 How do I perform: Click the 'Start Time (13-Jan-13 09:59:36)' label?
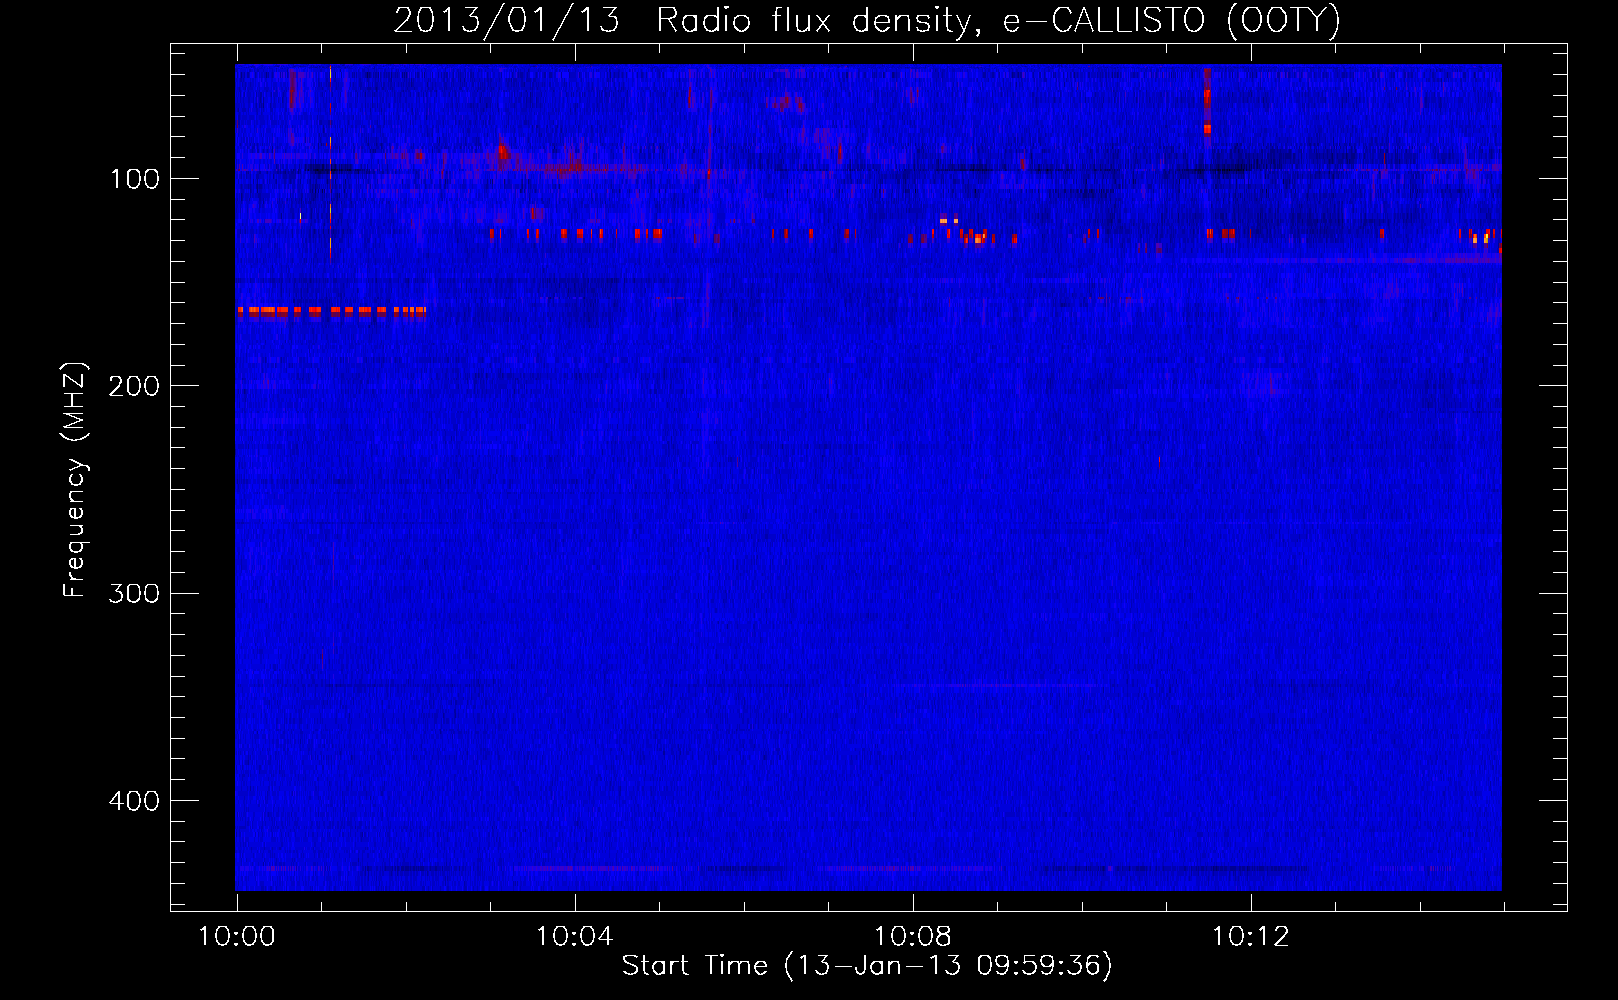(867, 966)
